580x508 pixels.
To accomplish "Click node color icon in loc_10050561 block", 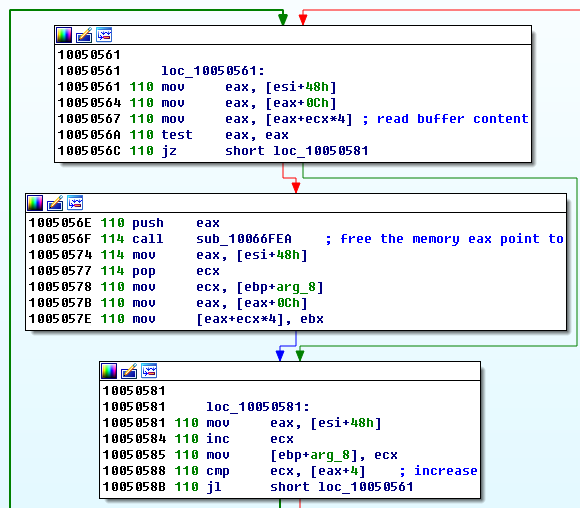I will point(64,35).
